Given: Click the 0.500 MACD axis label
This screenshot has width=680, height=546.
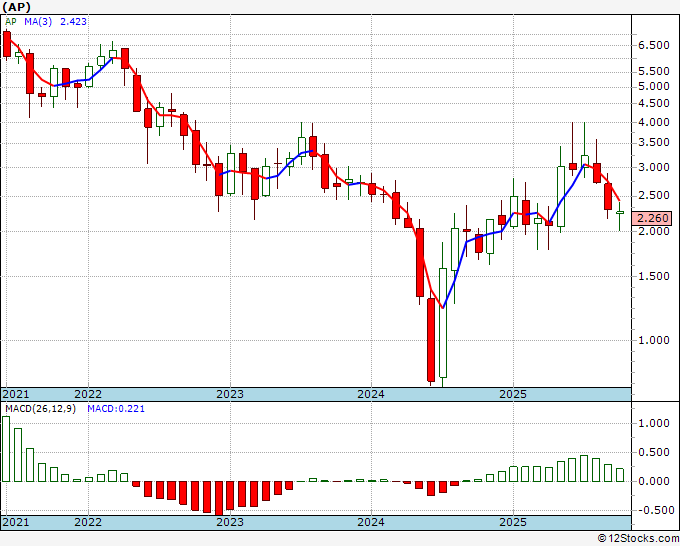Looking at the screenshot, I should click(654, 453).
